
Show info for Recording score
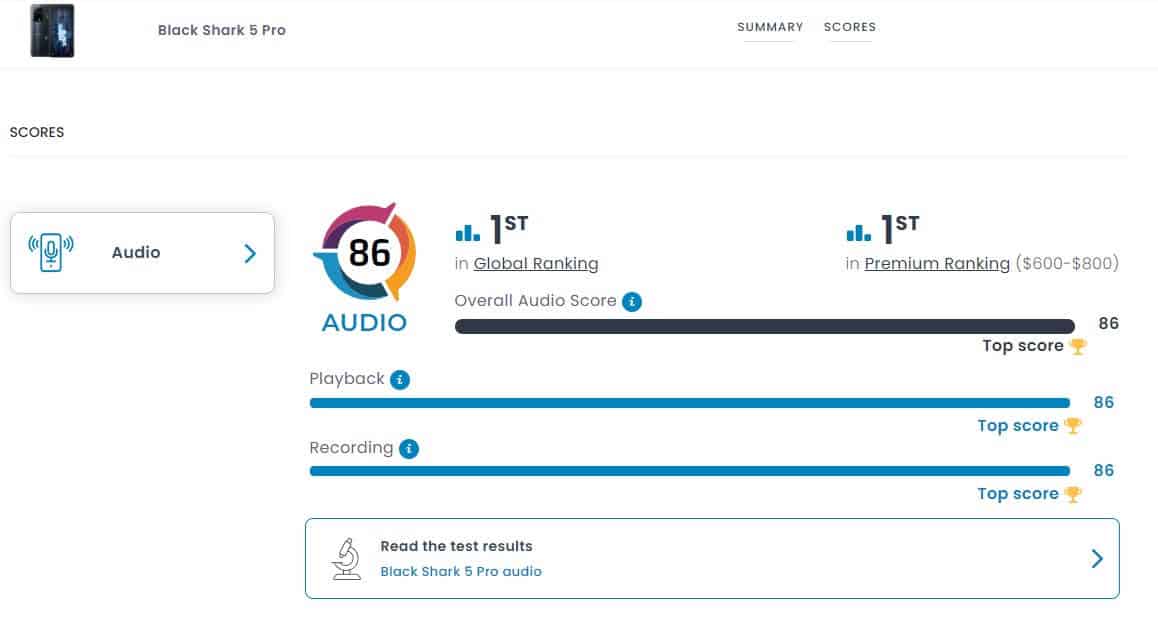point(408,449)
